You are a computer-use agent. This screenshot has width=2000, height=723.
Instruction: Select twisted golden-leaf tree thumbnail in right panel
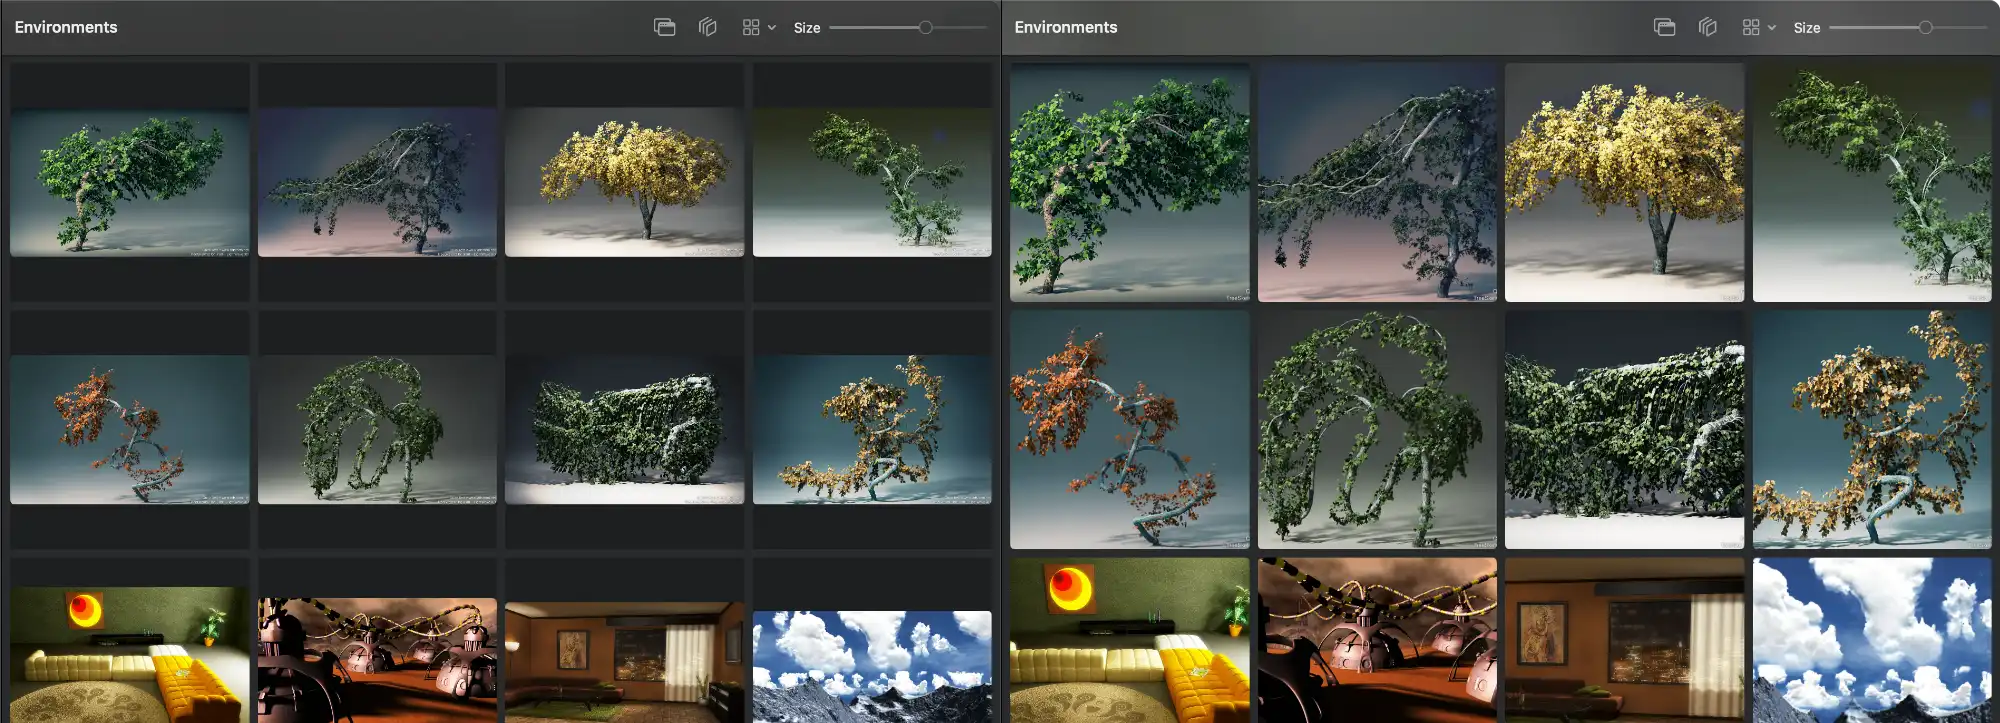pos(1872,429)
